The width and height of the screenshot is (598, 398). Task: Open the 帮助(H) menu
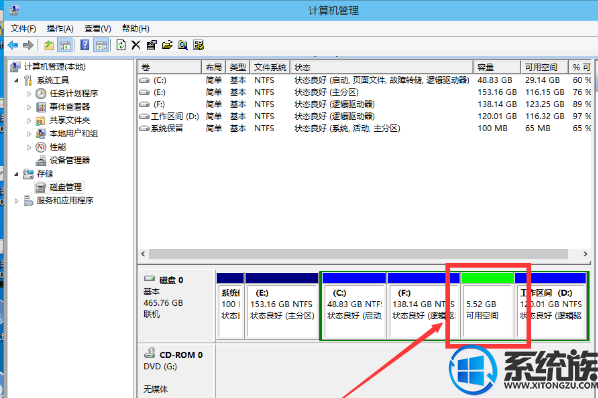pyautogui.click(x=135, y=29)
